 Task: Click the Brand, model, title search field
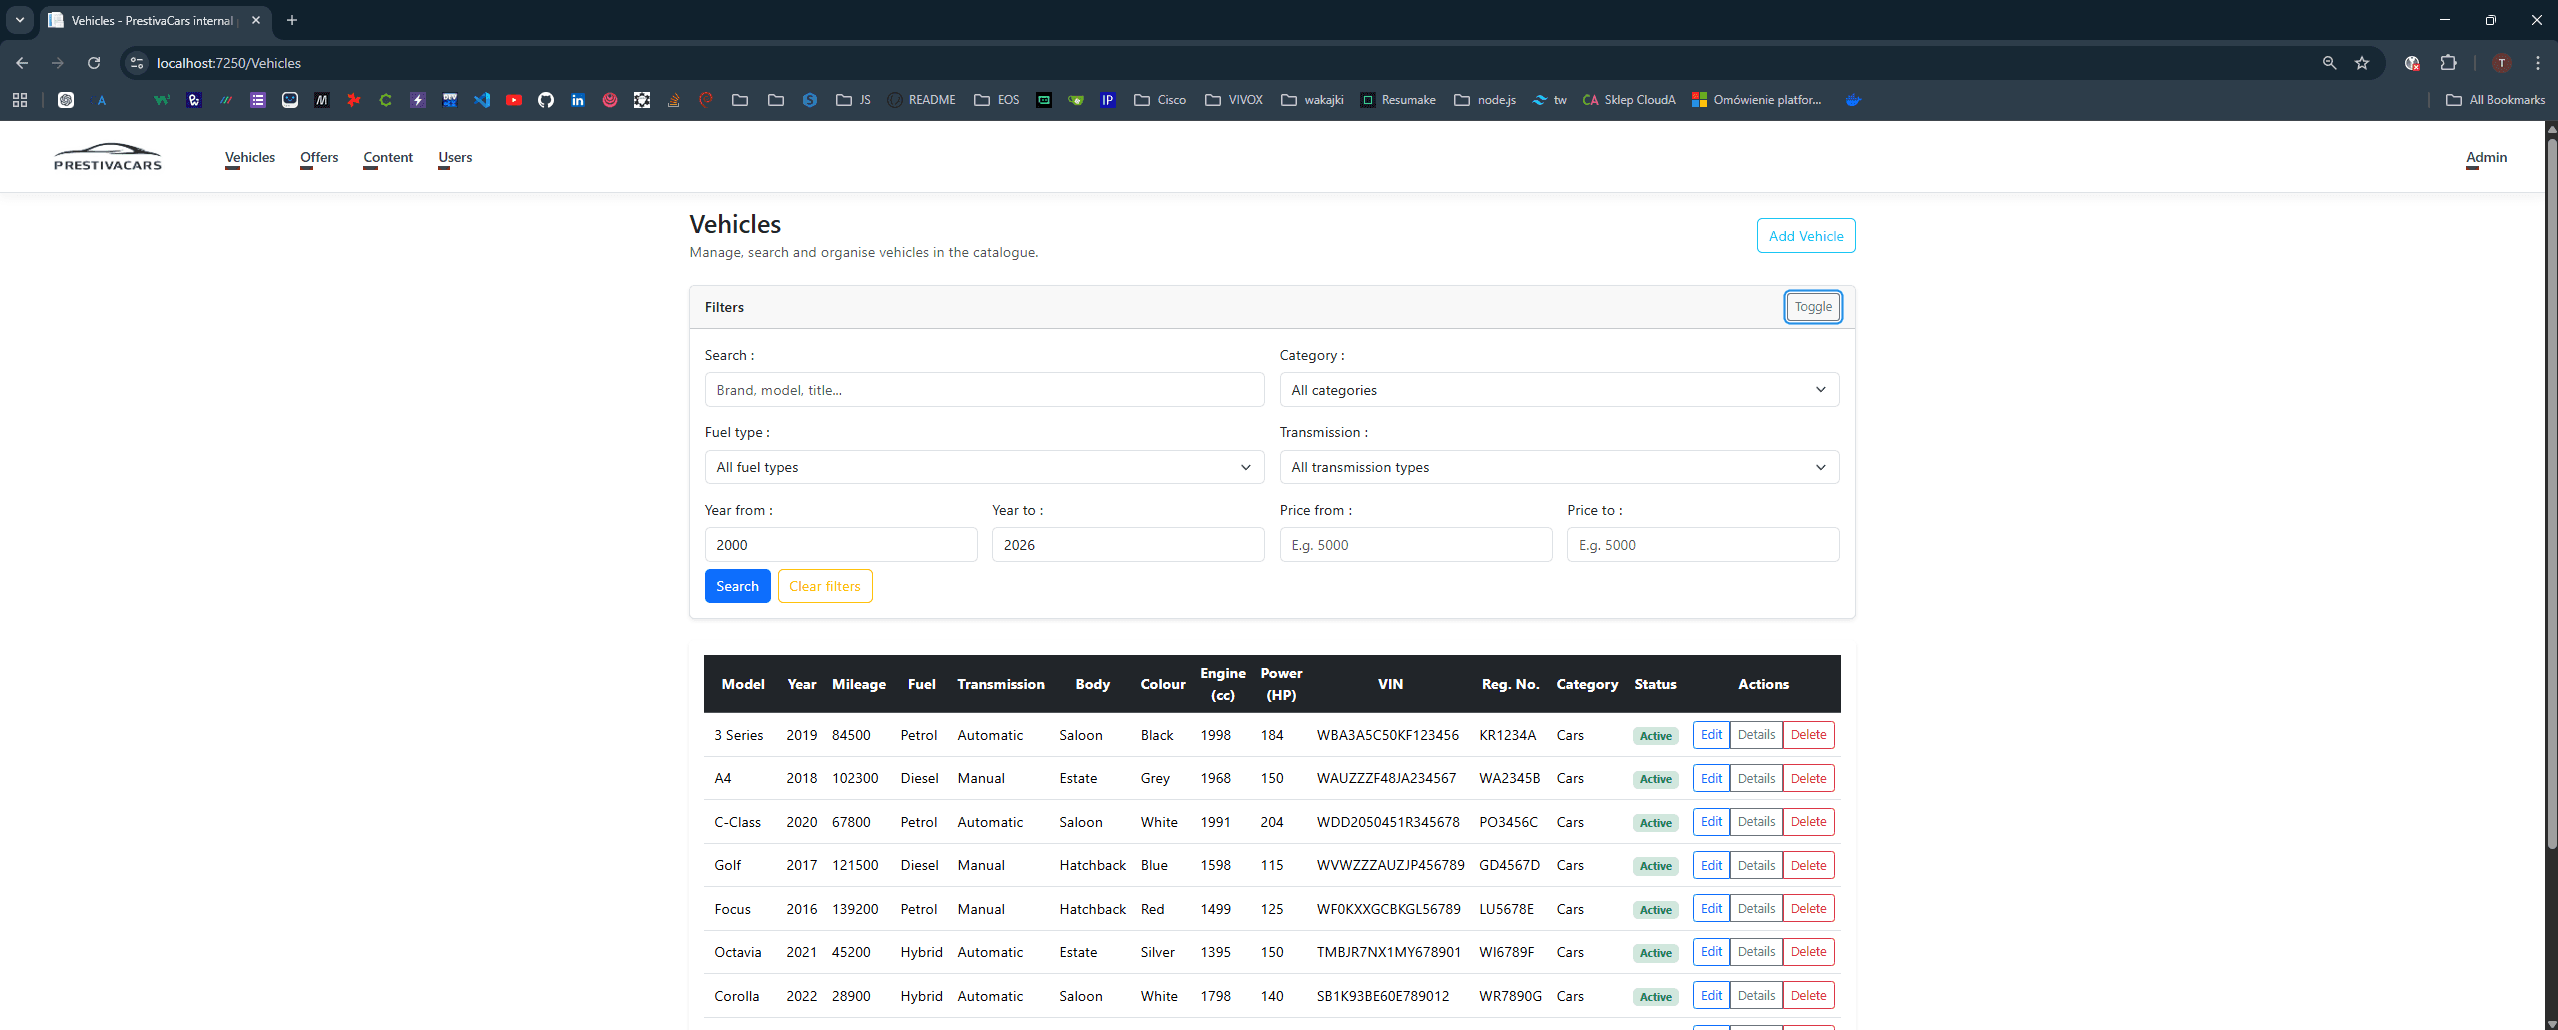[984, 390]
